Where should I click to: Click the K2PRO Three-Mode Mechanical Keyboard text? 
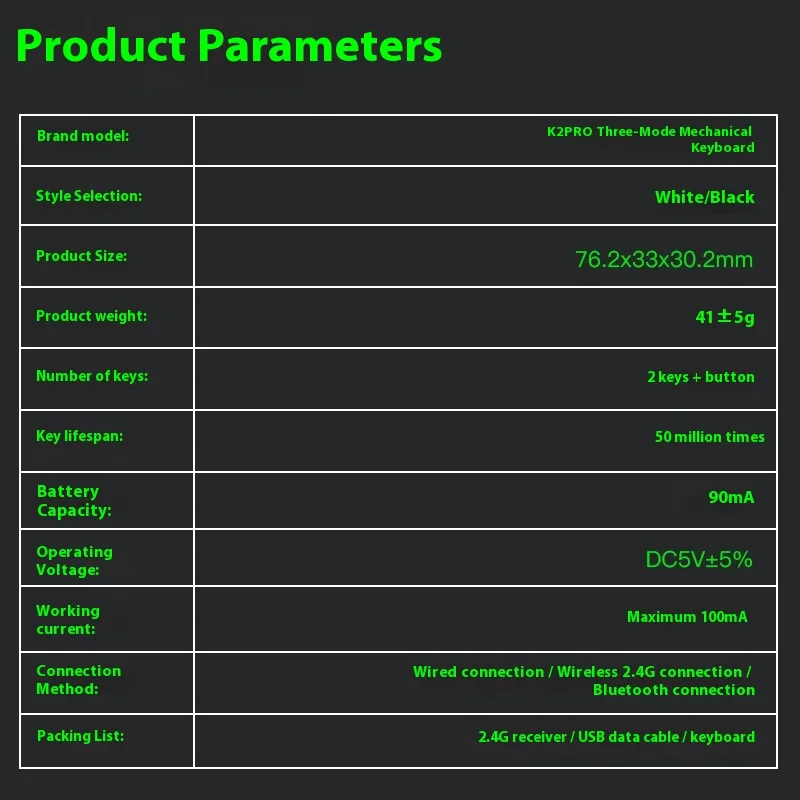point(650,139)
